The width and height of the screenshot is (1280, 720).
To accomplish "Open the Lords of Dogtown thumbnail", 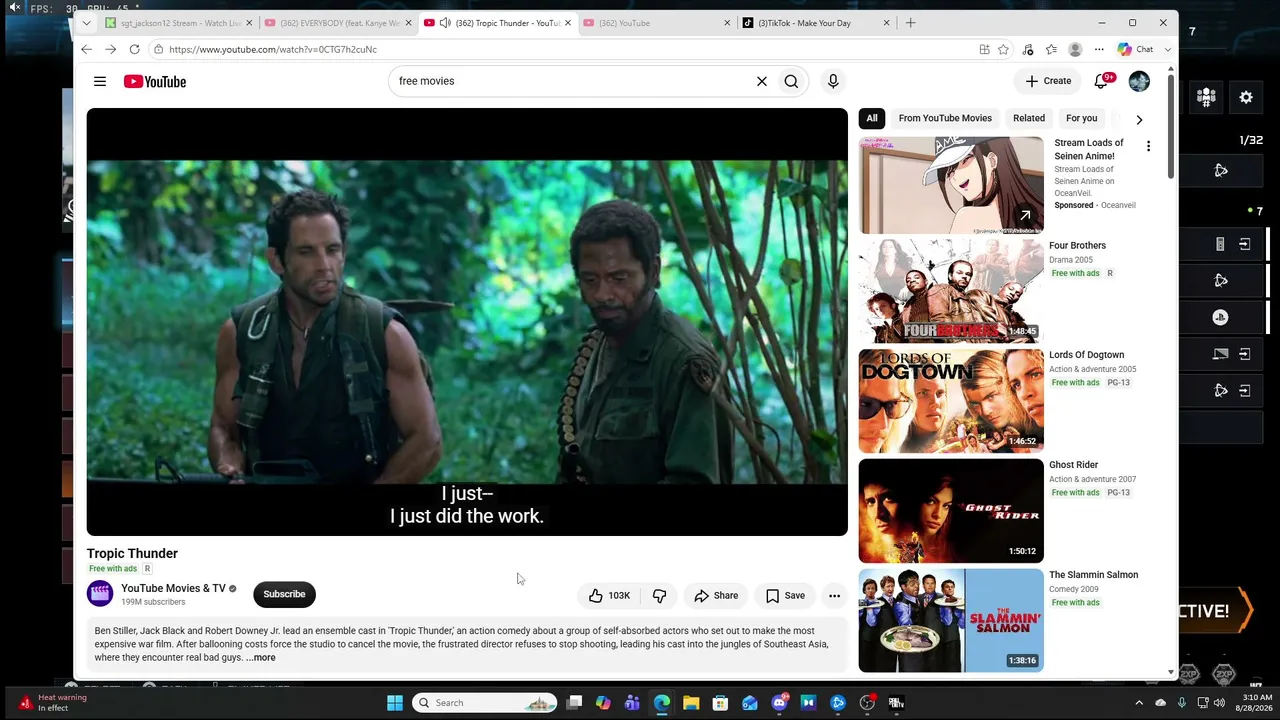I will coord(951,401).
